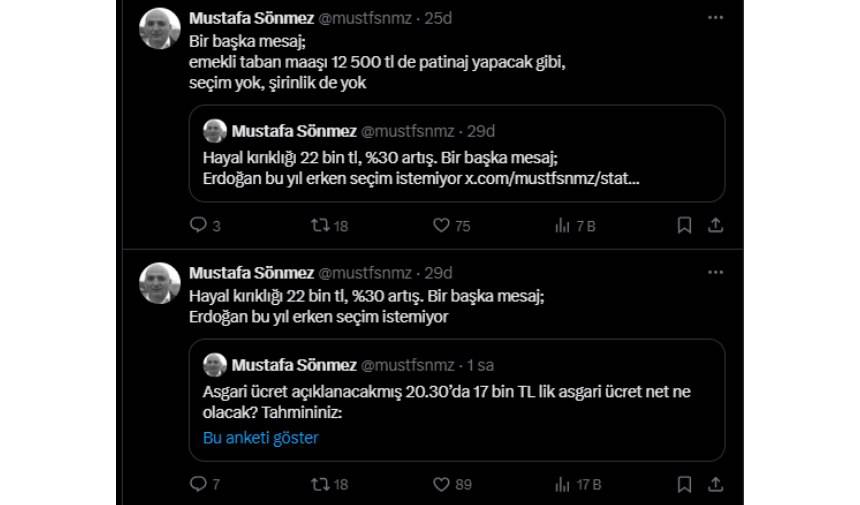Share the first tweet

[715, 226]
